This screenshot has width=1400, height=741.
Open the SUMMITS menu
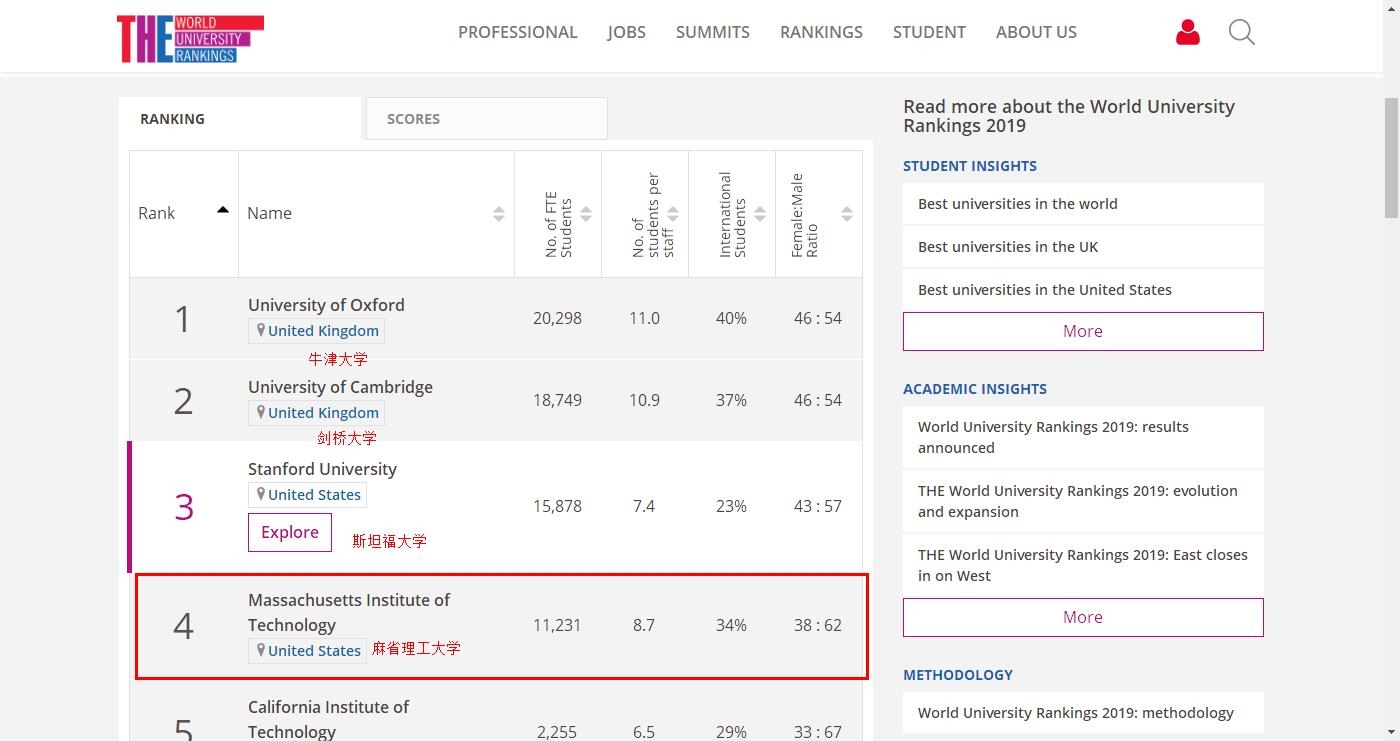click(x=713, y=32)
